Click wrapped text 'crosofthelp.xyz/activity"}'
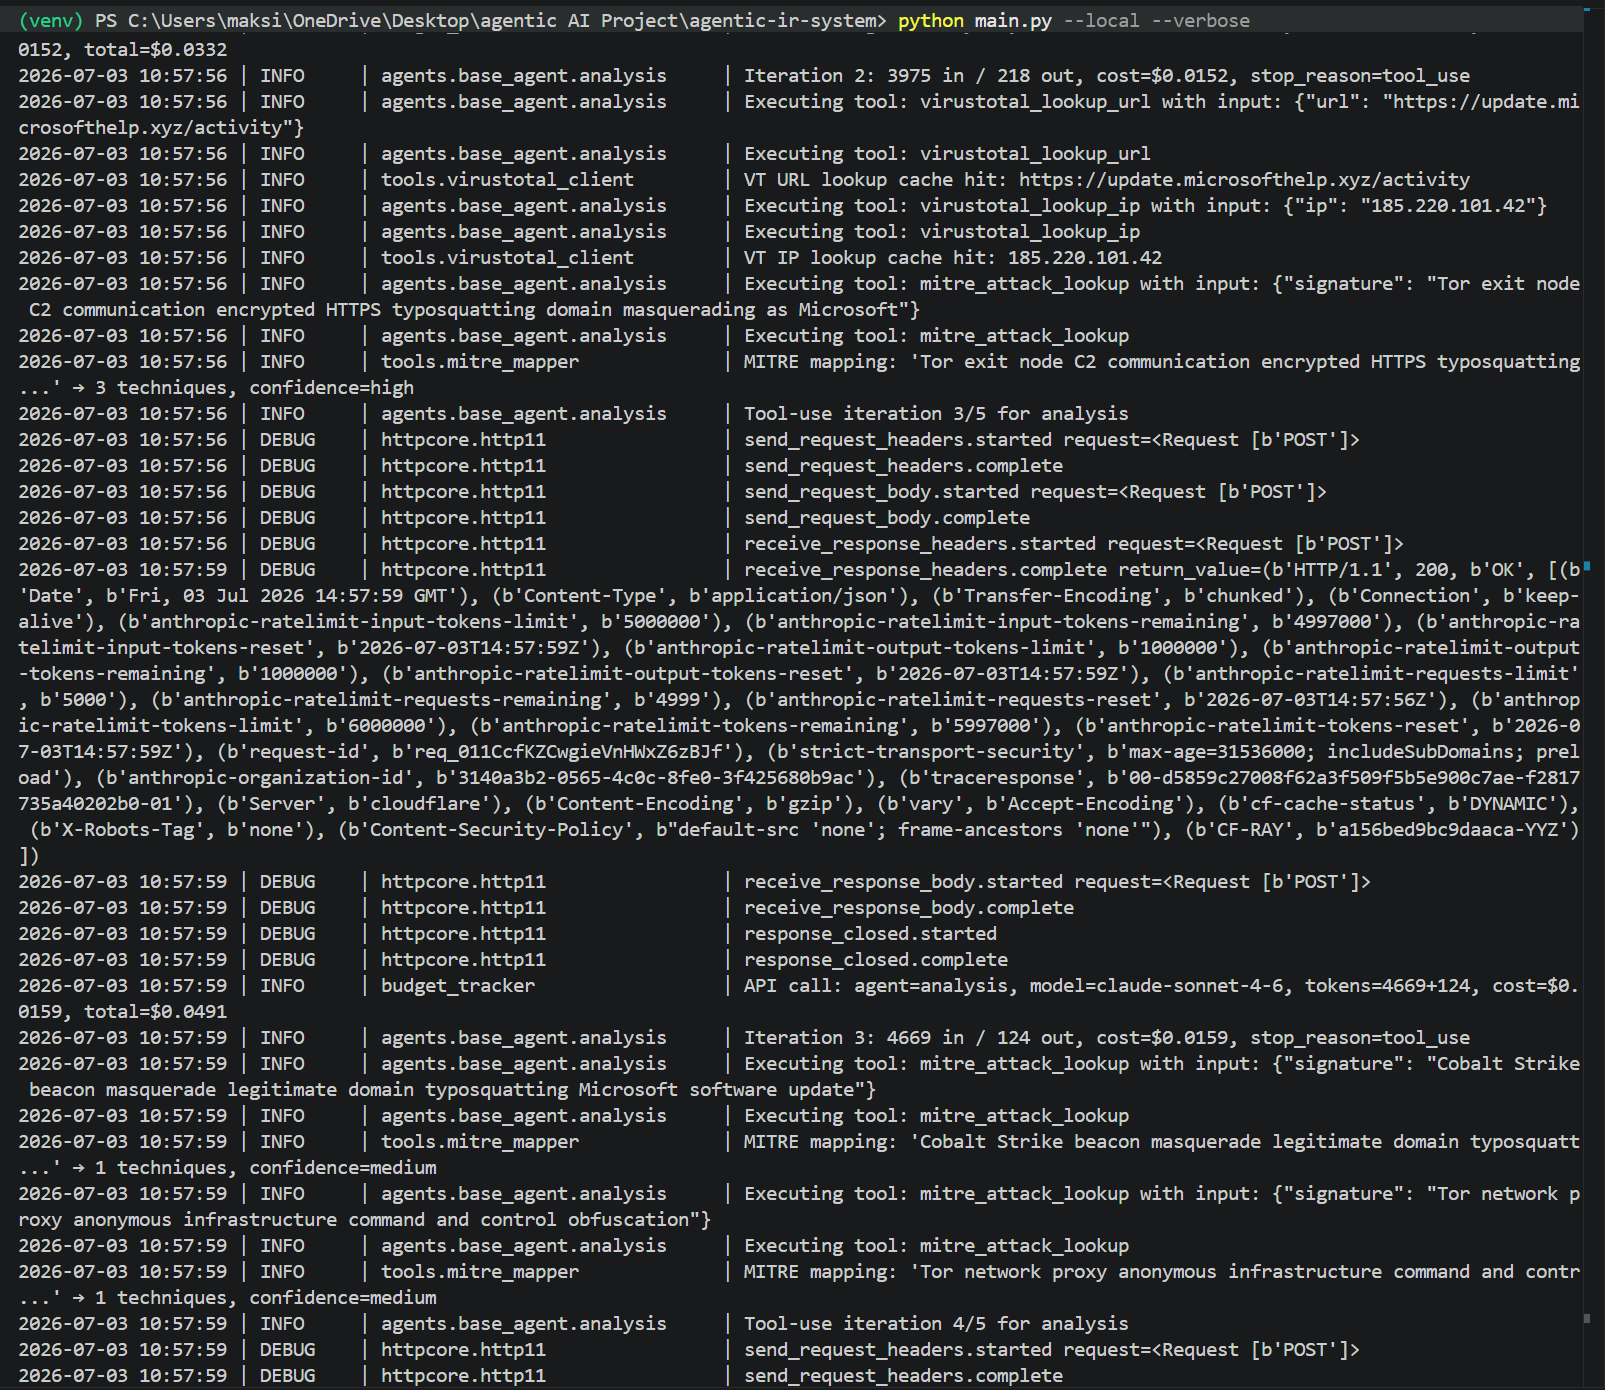This screenshot has height=1390, width=1605. pos(161,127)
